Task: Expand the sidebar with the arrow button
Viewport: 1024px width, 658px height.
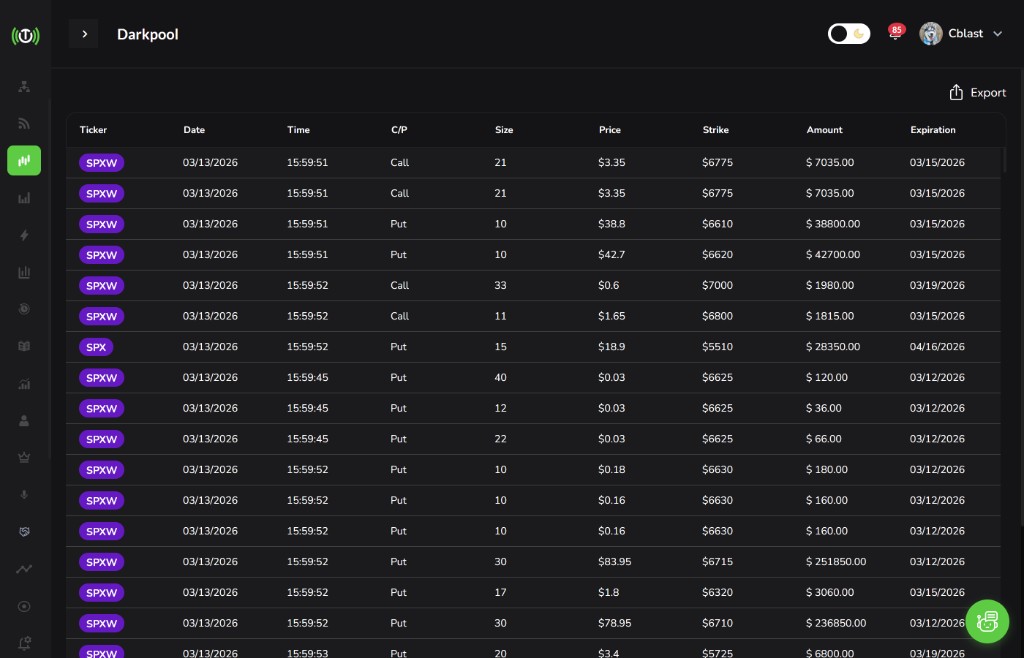Action: (84, 34)
